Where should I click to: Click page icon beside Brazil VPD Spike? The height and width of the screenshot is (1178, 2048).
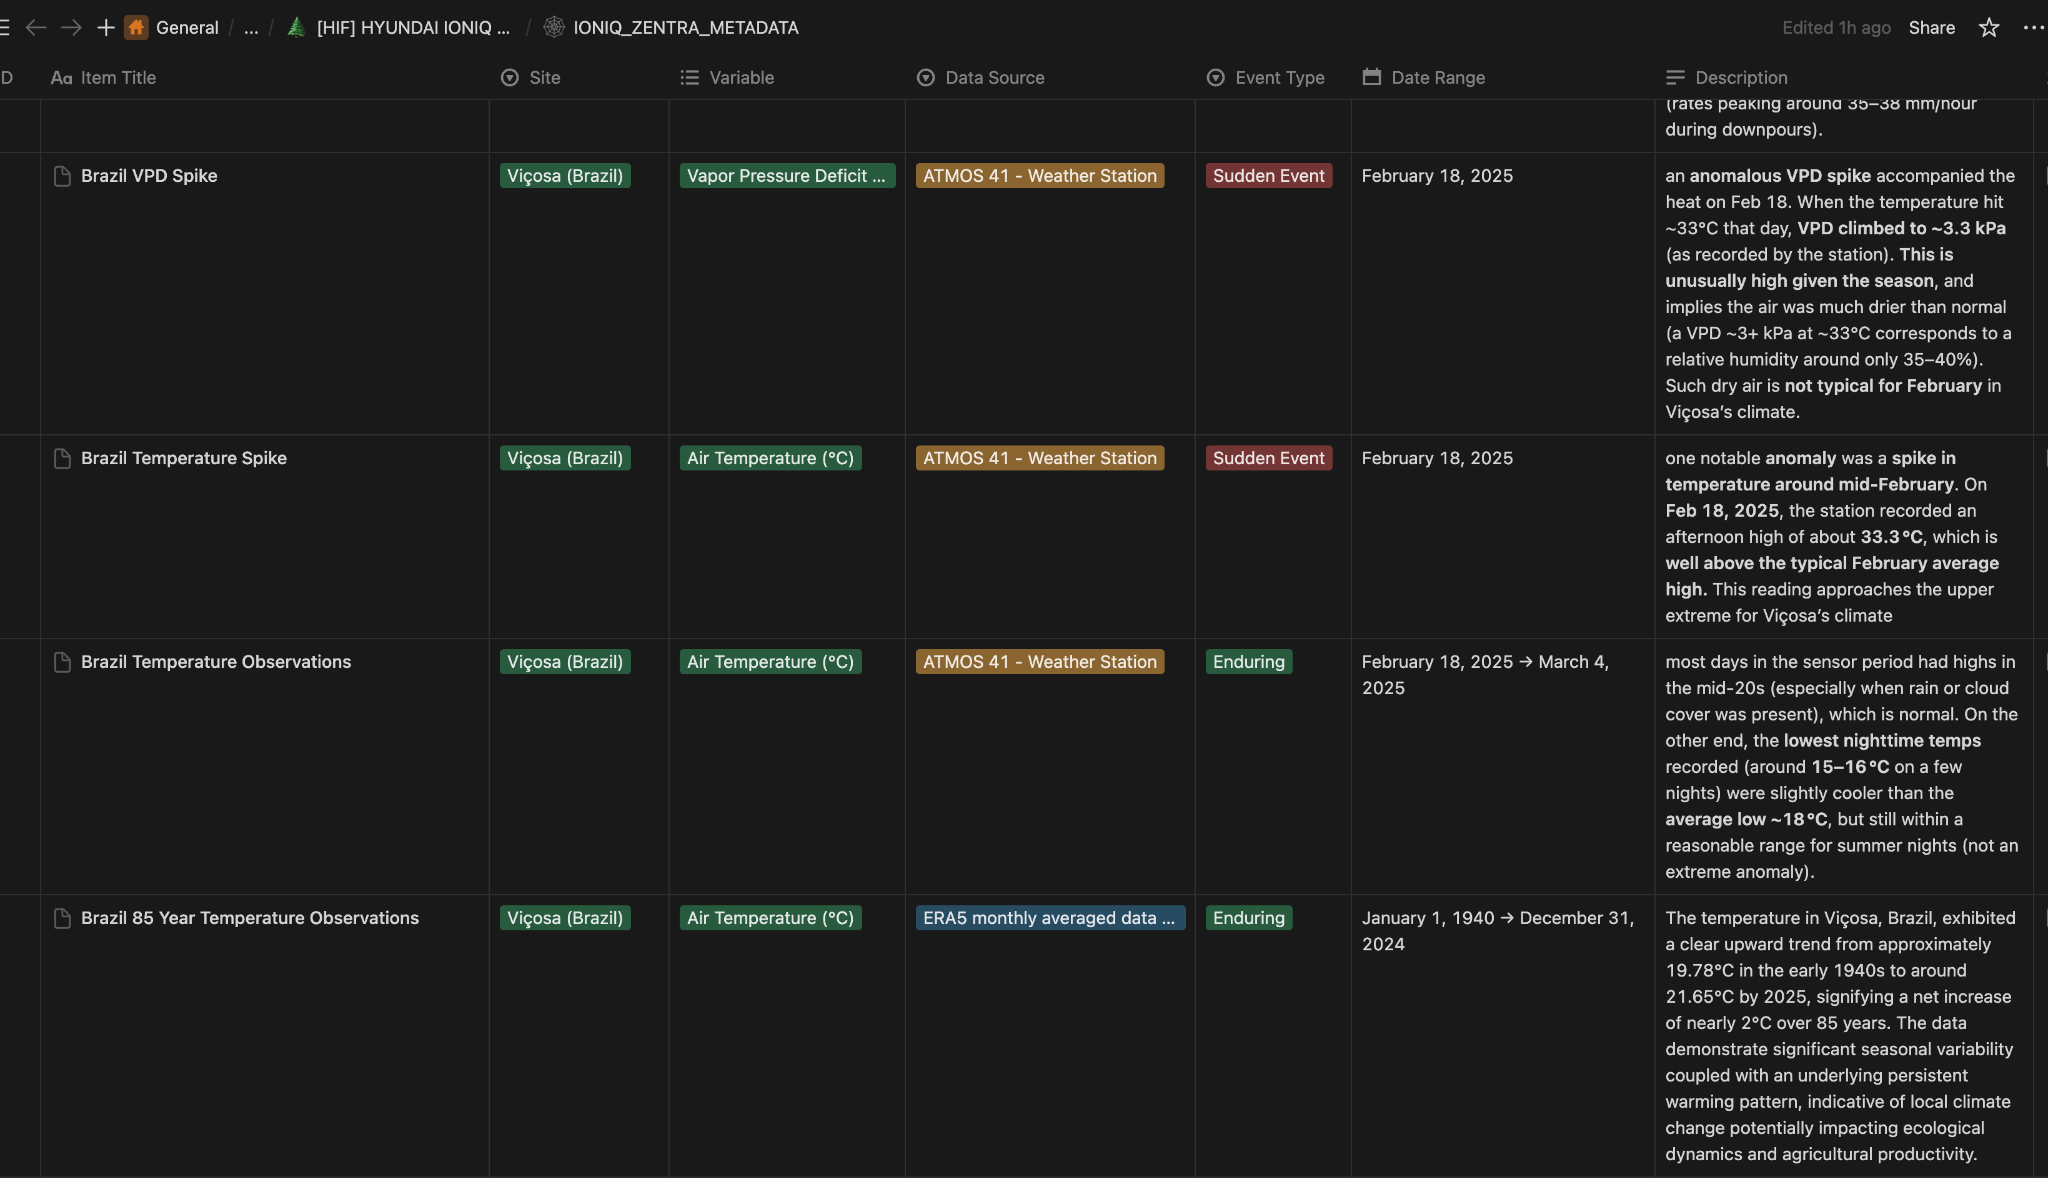(x=62, y=177)
